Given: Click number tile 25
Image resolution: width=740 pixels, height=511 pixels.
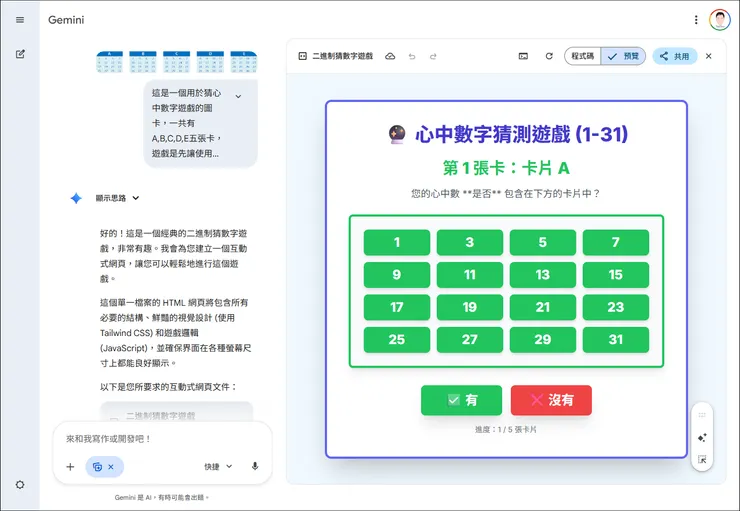Looking at the screenshot, I should point(397,340).
